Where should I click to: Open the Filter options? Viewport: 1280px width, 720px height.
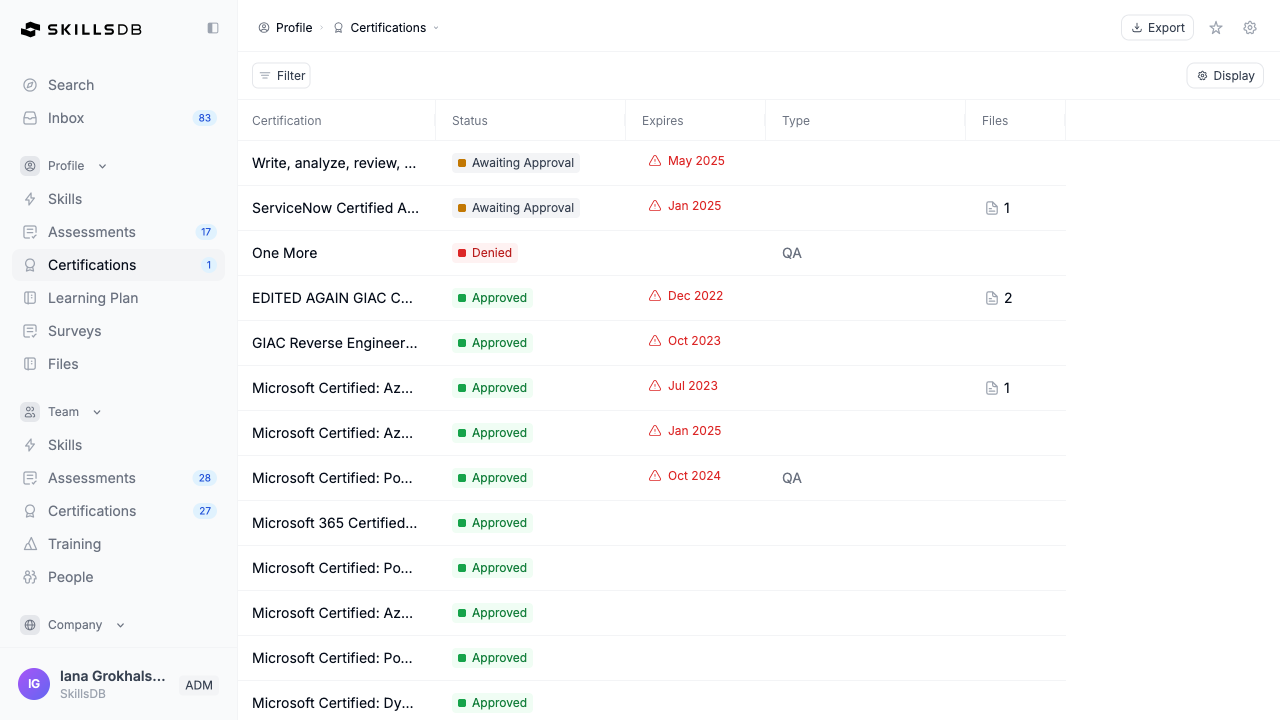coord(281,76)
